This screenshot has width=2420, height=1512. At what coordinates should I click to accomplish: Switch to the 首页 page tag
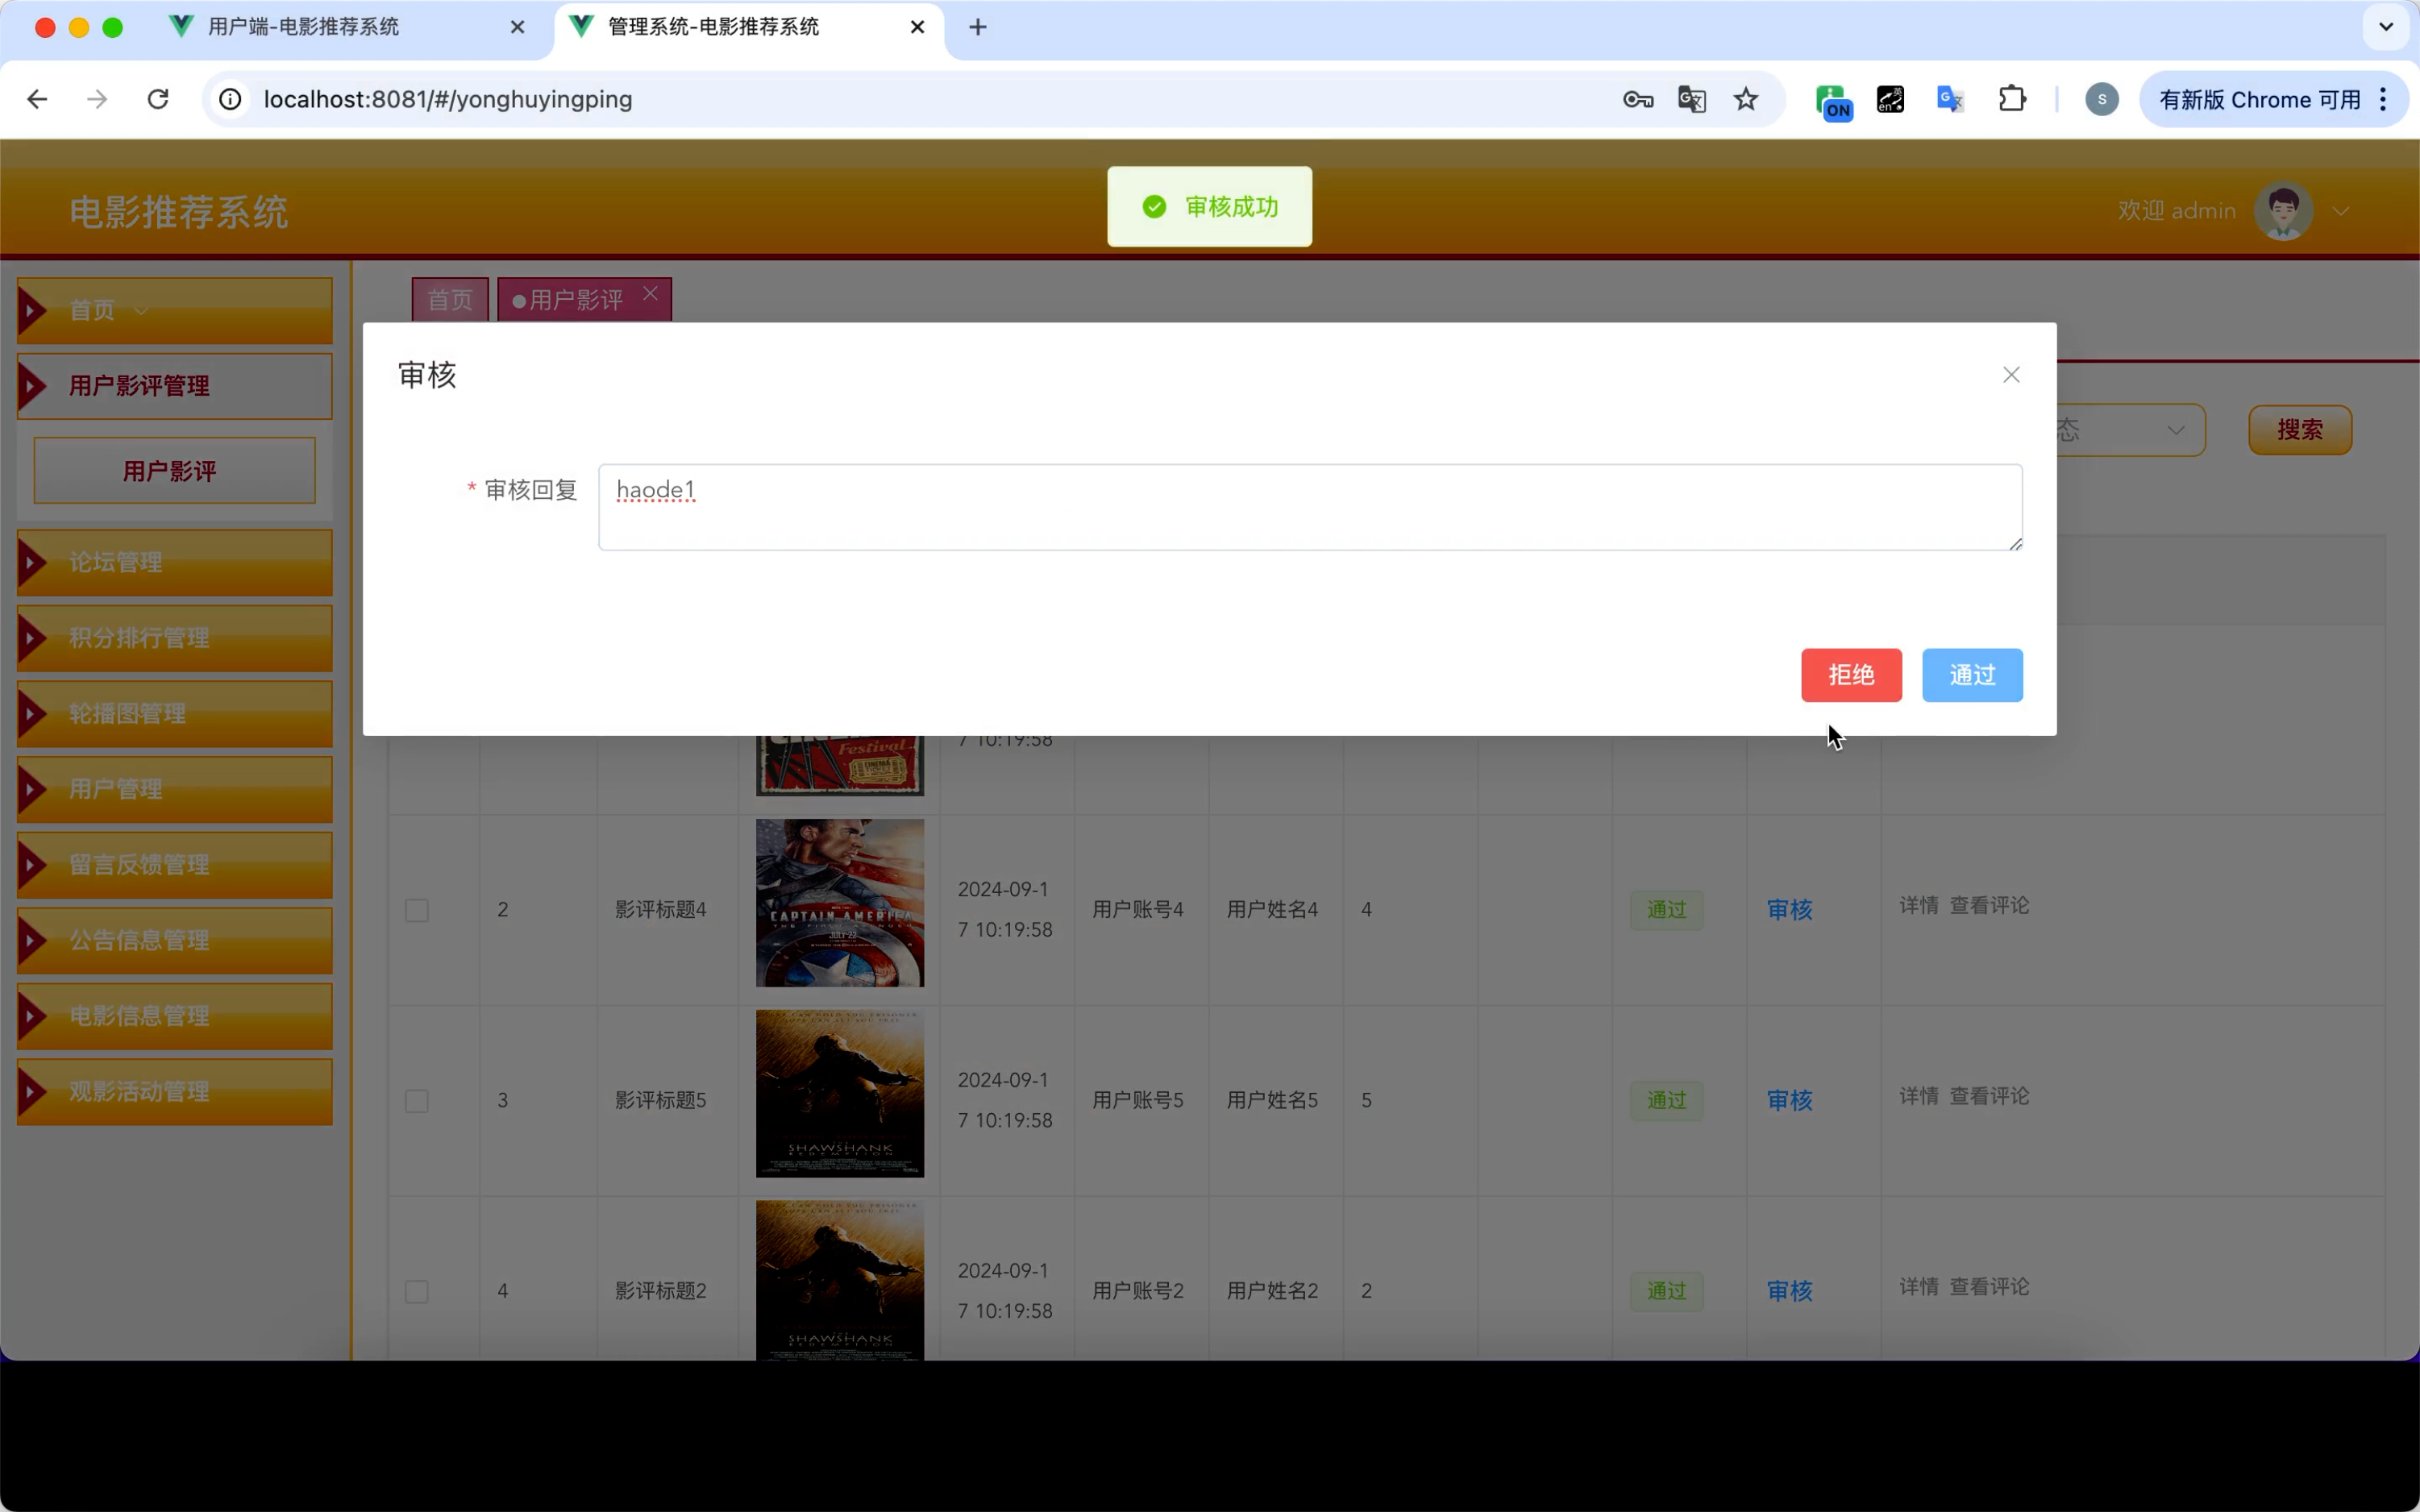coord(450,299)
